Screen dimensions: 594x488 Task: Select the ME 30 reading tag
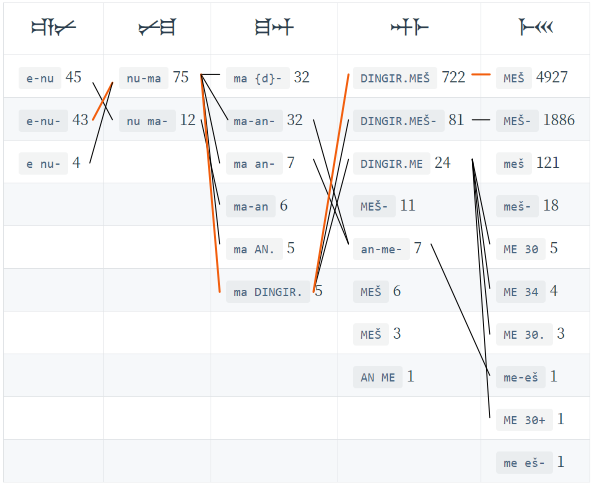[521, 249]
